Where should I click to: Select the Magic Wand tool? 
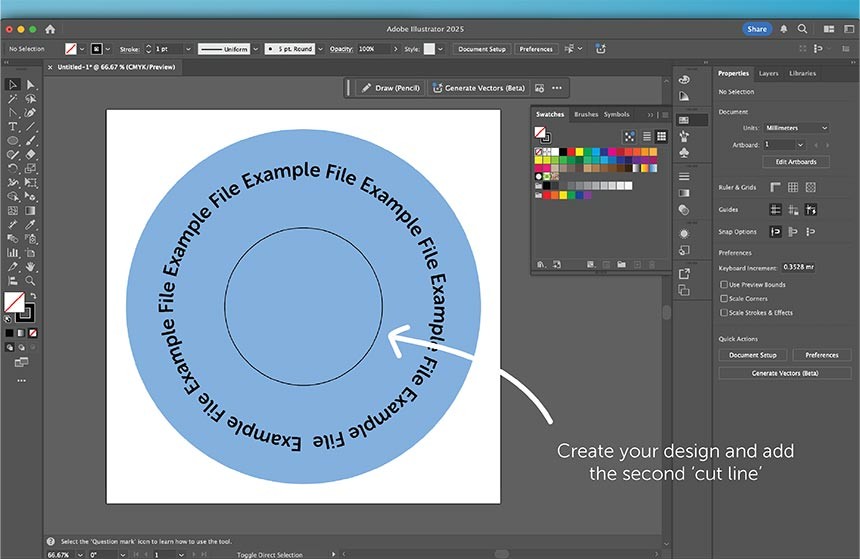(x=13, y=99)
